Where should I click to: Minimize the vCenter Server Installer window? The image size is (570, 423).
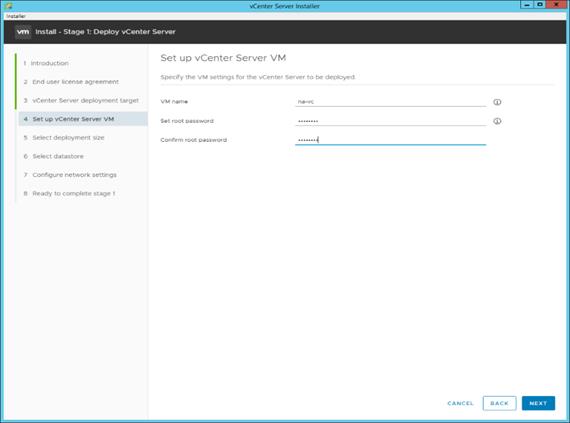click(x=527, y=5)
